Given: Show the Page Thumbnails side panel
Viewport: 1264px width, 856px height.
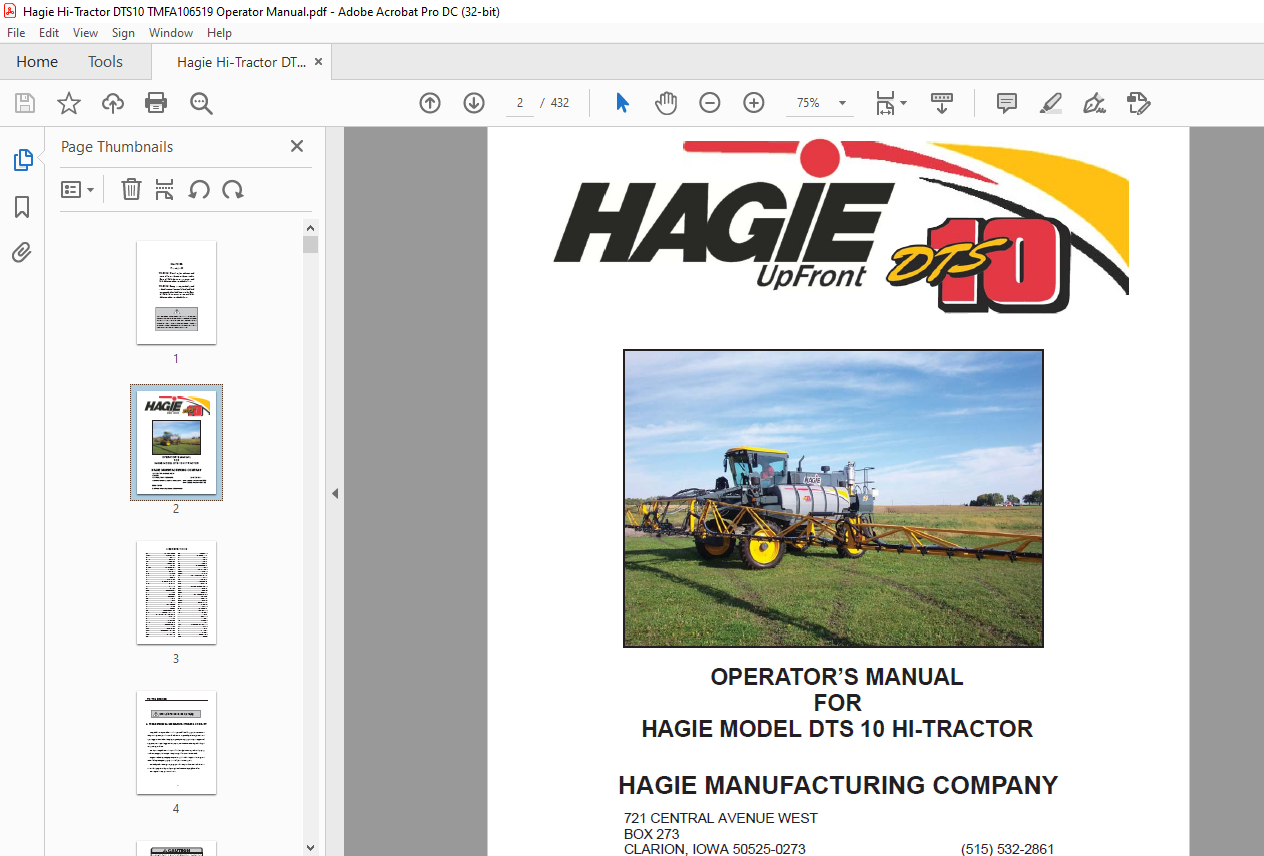Looking at the screenshot, I should click(22, 160).
